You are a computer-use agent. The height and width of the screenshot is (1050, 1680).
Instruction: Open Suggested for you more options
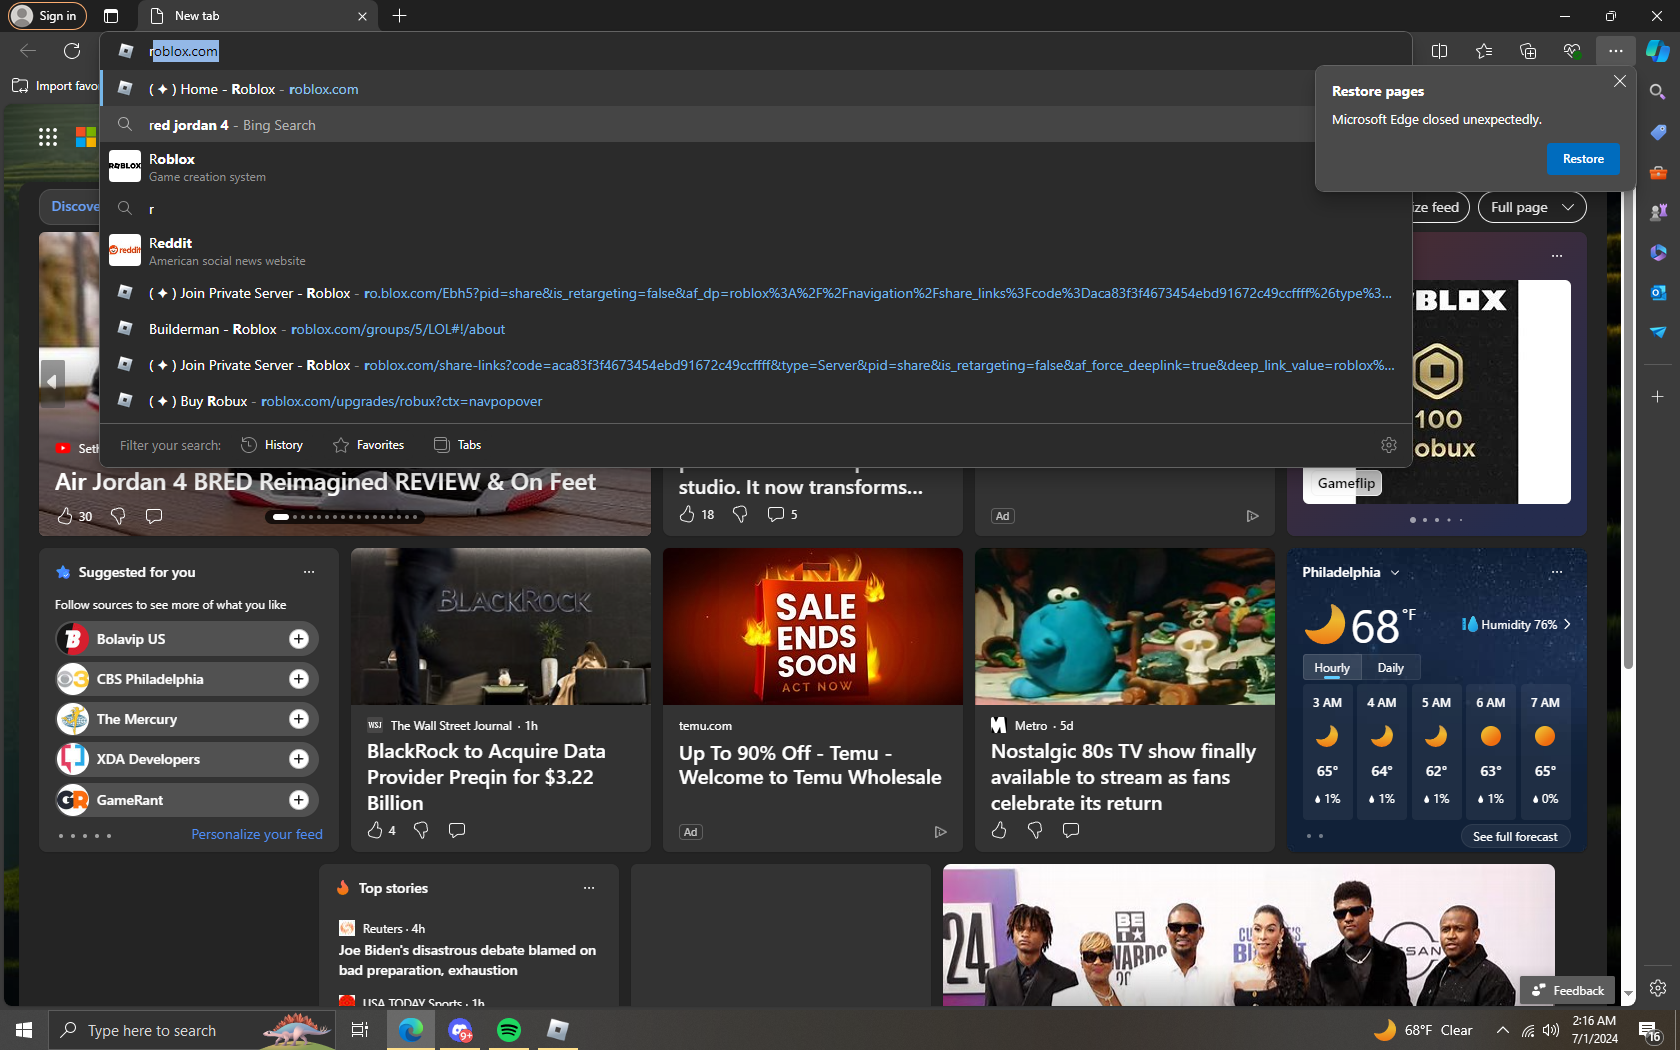309,572
